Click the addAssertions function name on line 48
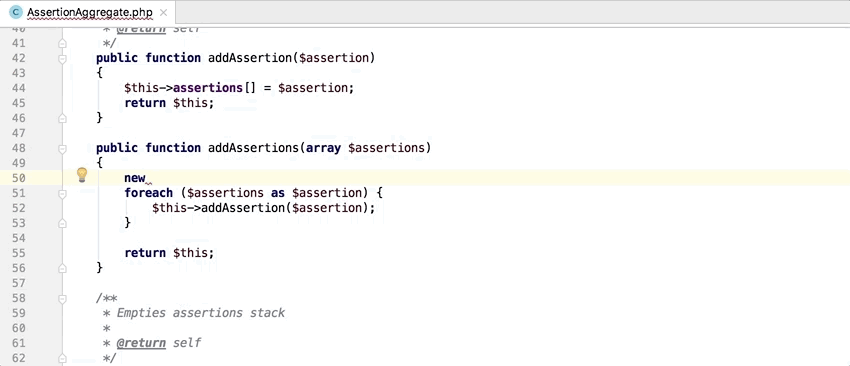 click(253, 148)
